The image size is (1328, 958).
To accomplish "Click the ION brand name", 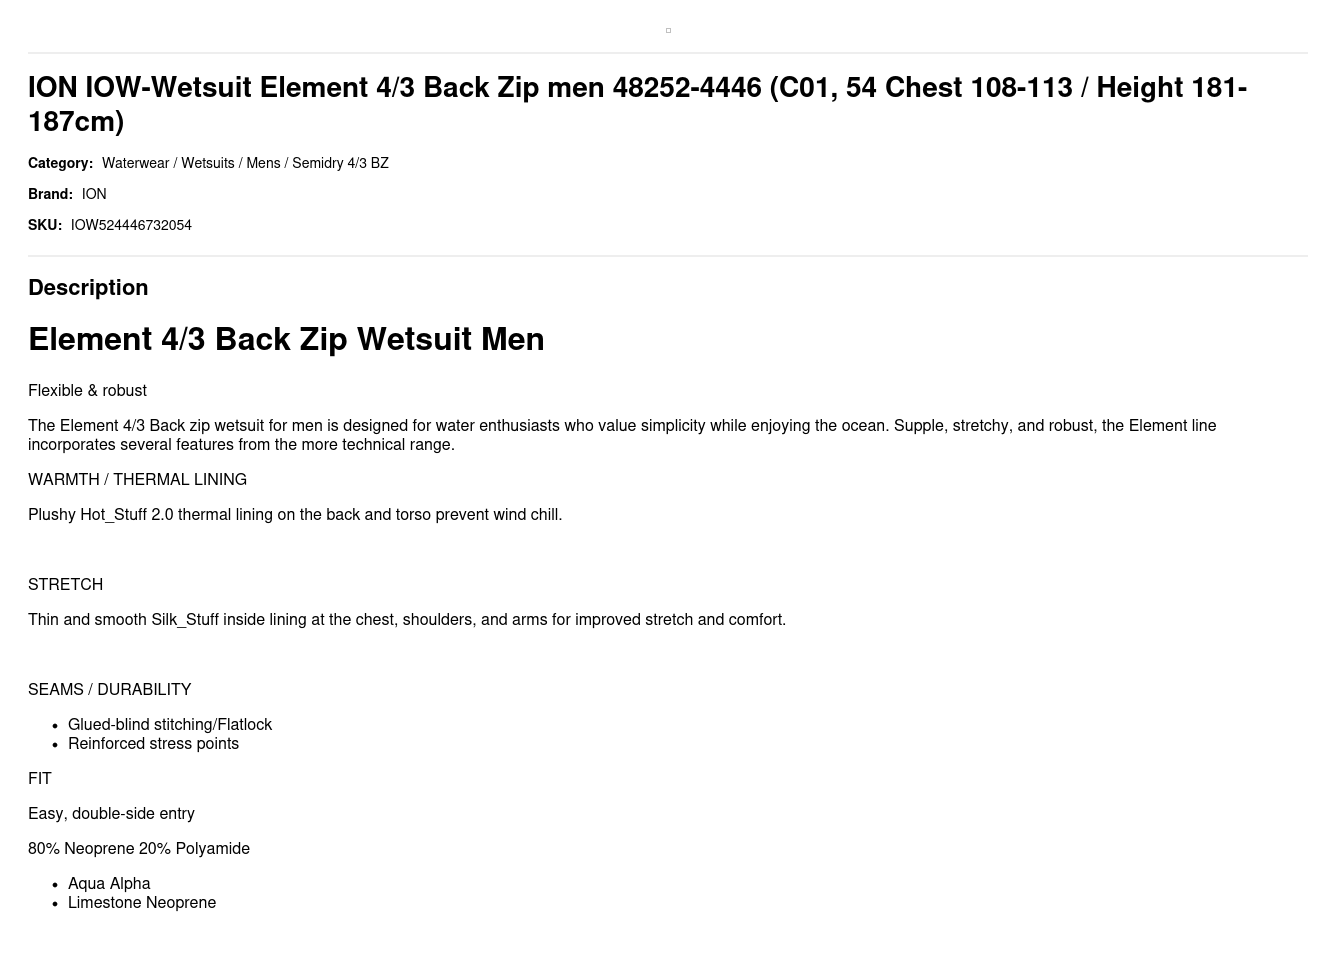I will (x=94, y=194).
